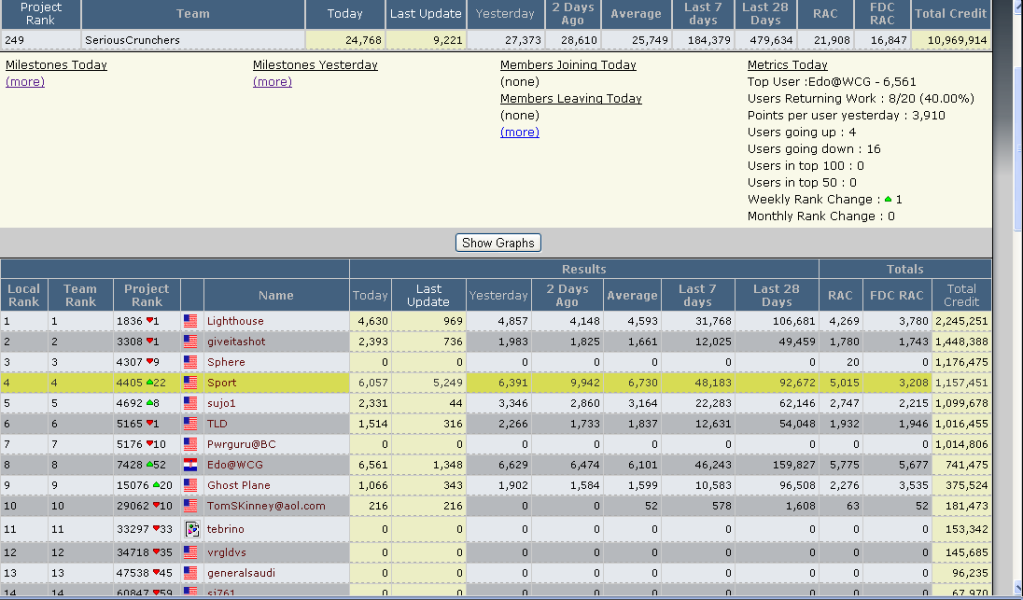The height and width of the screenshot is (600, 1023).
Task: Click the flag icon beside Ghost Plane
Action: (190, 486)
